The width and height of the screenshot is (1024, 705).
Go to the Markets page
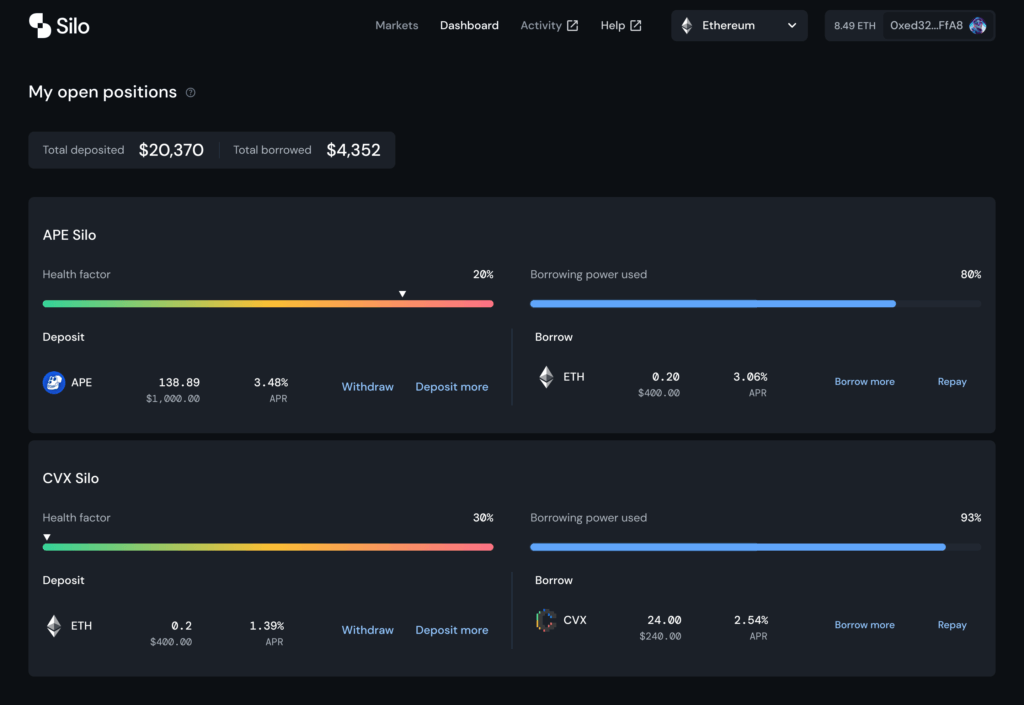(x=396, y=25)
